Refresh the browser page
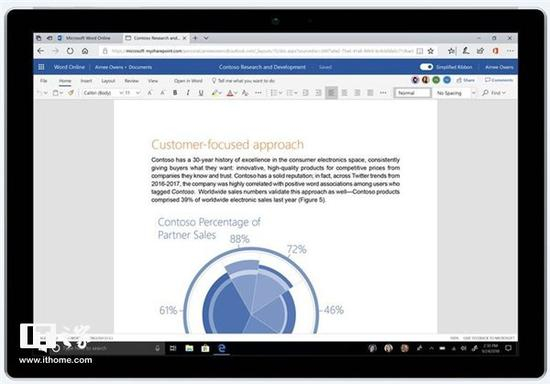Viewport: 550px width, 384px height. coord(70,51)
